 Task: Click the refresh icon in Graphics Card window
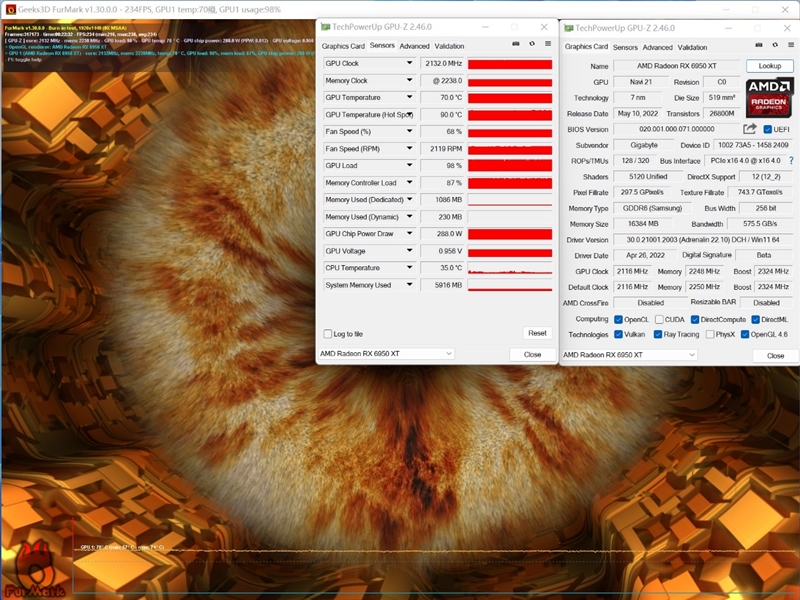(x=775, y=45)
